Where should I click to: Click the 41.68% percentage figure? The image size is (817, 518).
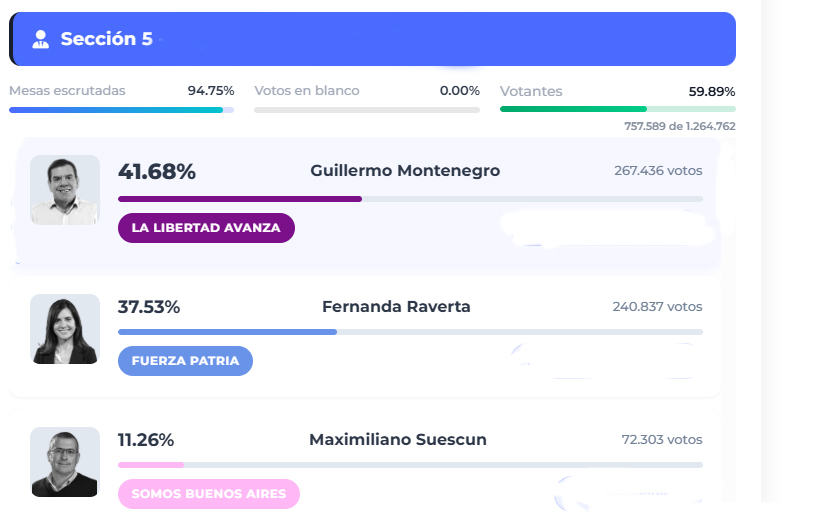pos(157,171)
